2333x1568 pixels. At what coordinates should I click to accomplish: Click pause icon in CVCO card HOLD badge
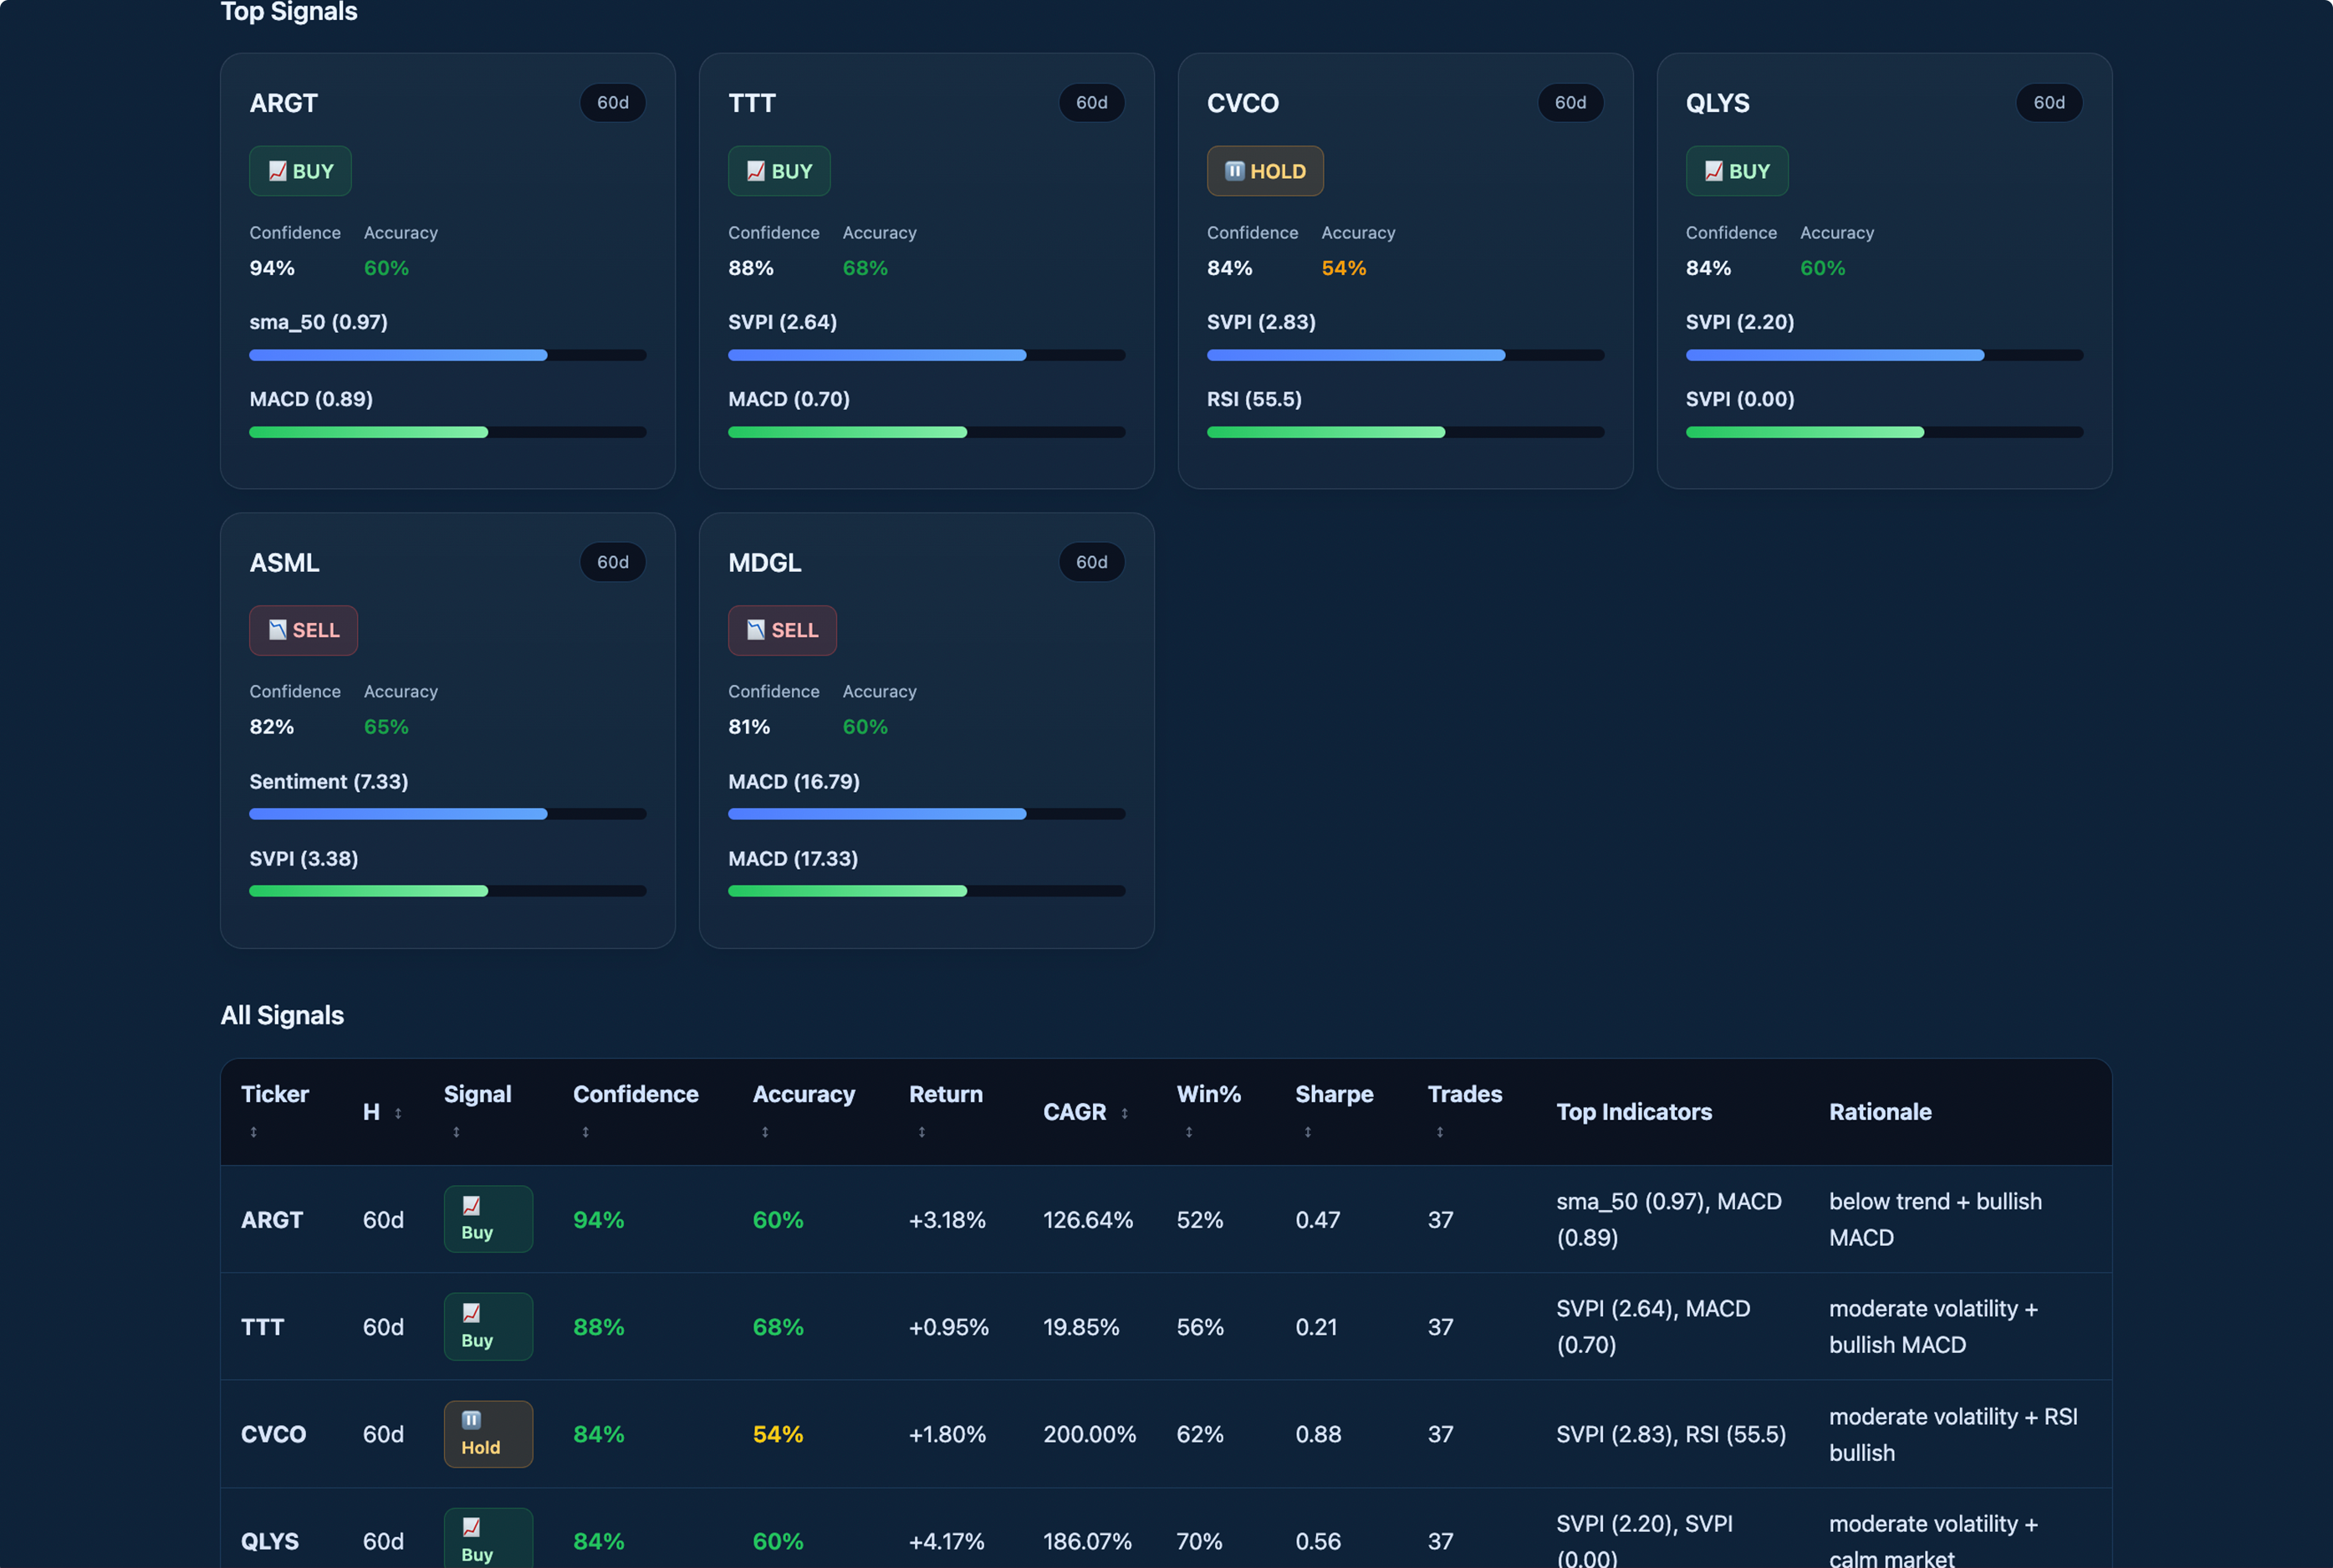point(1235,171)
